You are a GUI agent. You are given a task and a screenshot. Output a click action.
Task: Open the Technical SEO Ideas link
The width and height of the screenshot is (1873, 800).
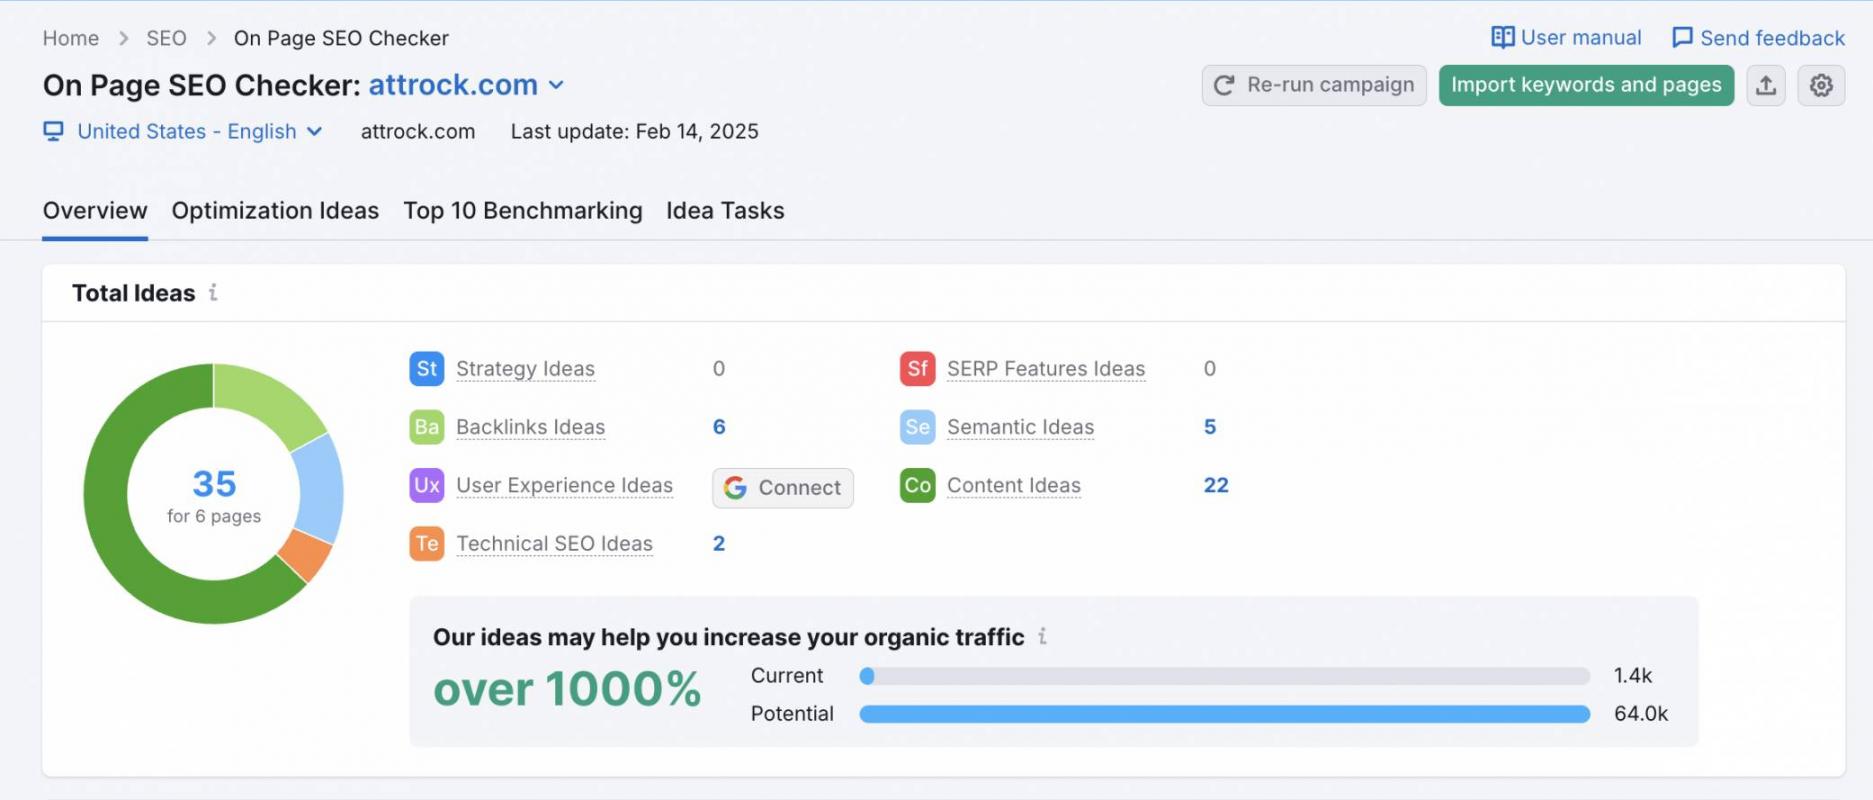554,543
